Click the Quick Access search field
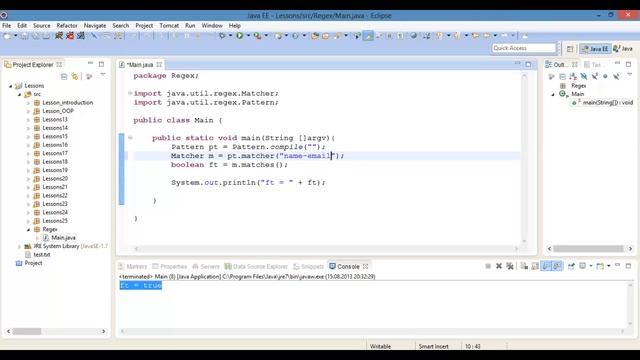This screenshot has width=640, height=360. (x=524, y=48)
